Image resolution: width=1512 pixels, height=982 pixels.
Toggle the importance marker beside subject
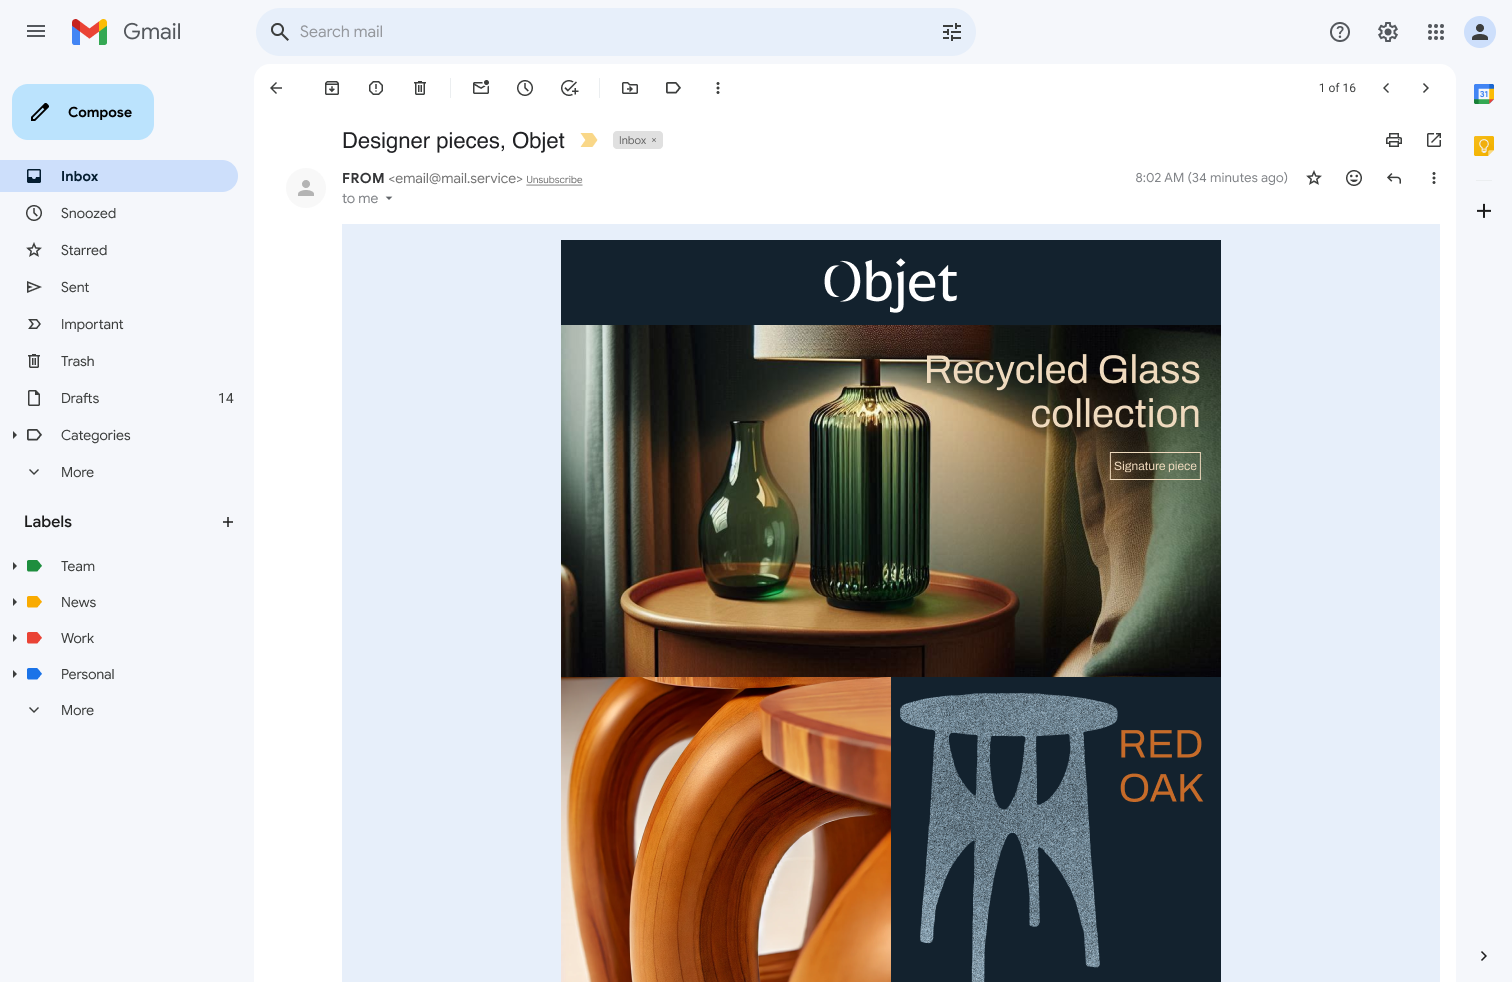tap(589, 140)
